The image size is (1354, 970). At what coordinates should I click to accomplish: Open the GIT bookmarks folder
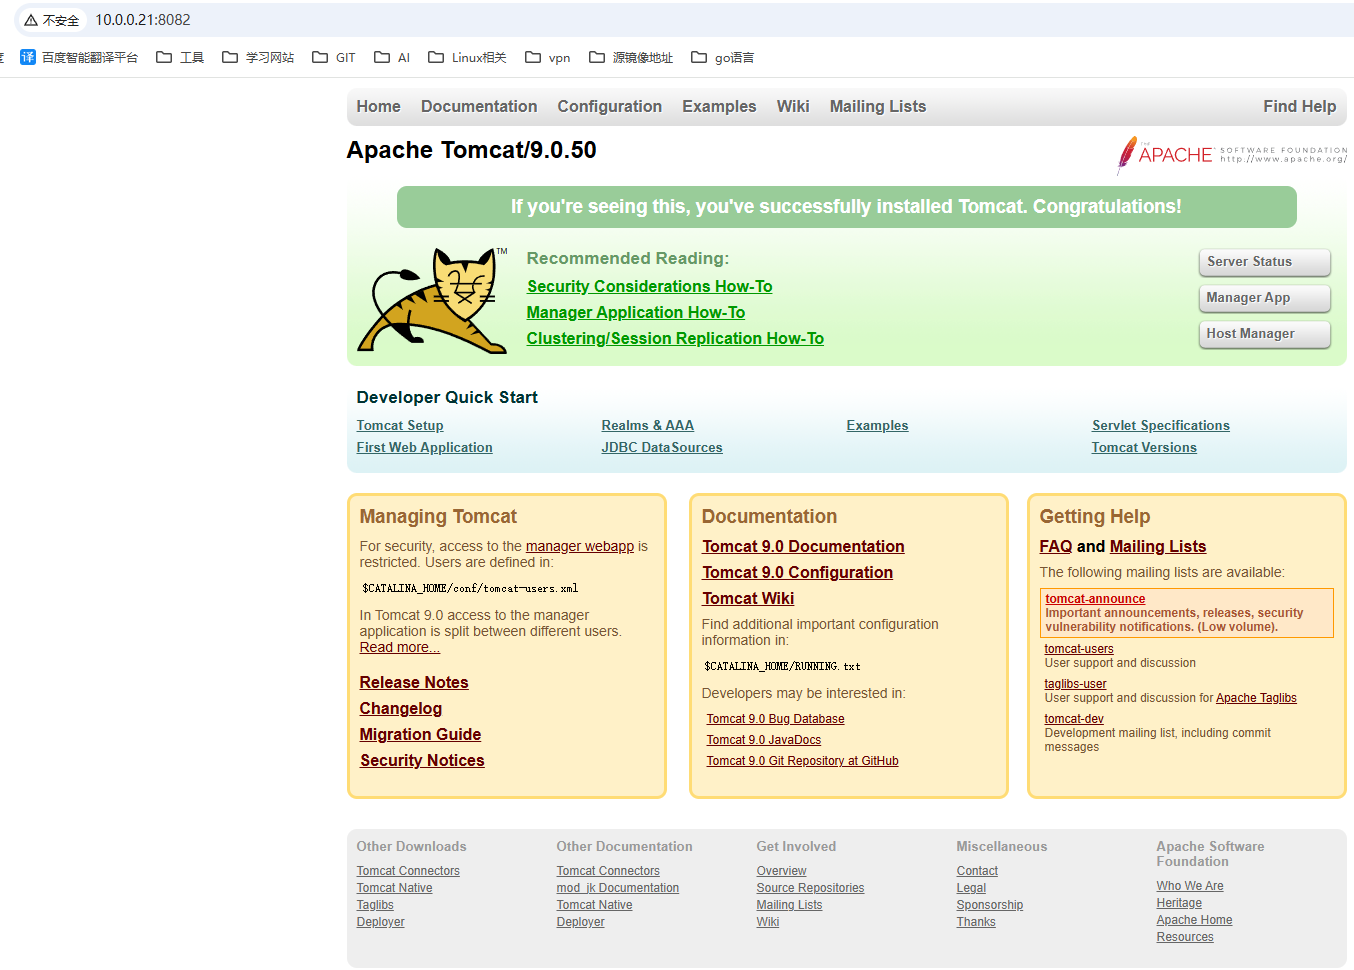tap(334, 57)
